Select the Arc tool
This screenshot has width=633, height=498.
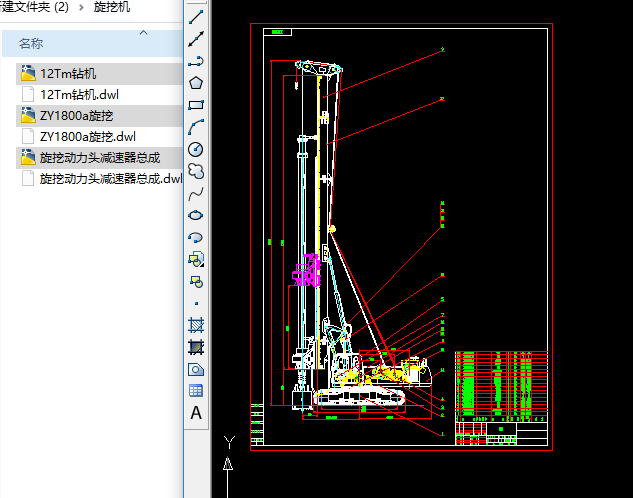(x=196, y=127)
